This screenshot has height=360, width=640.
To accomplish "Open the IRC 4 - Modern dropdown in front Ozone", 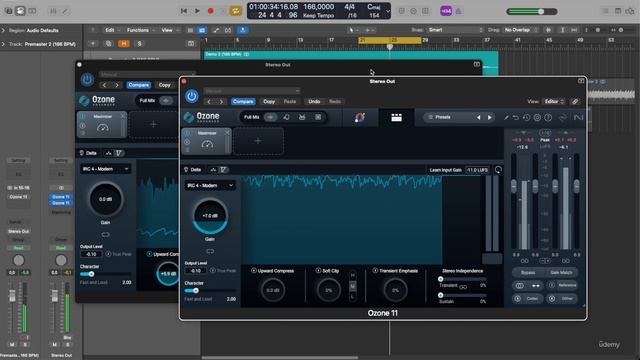I will pyautogui.click(x=210, y=185).
